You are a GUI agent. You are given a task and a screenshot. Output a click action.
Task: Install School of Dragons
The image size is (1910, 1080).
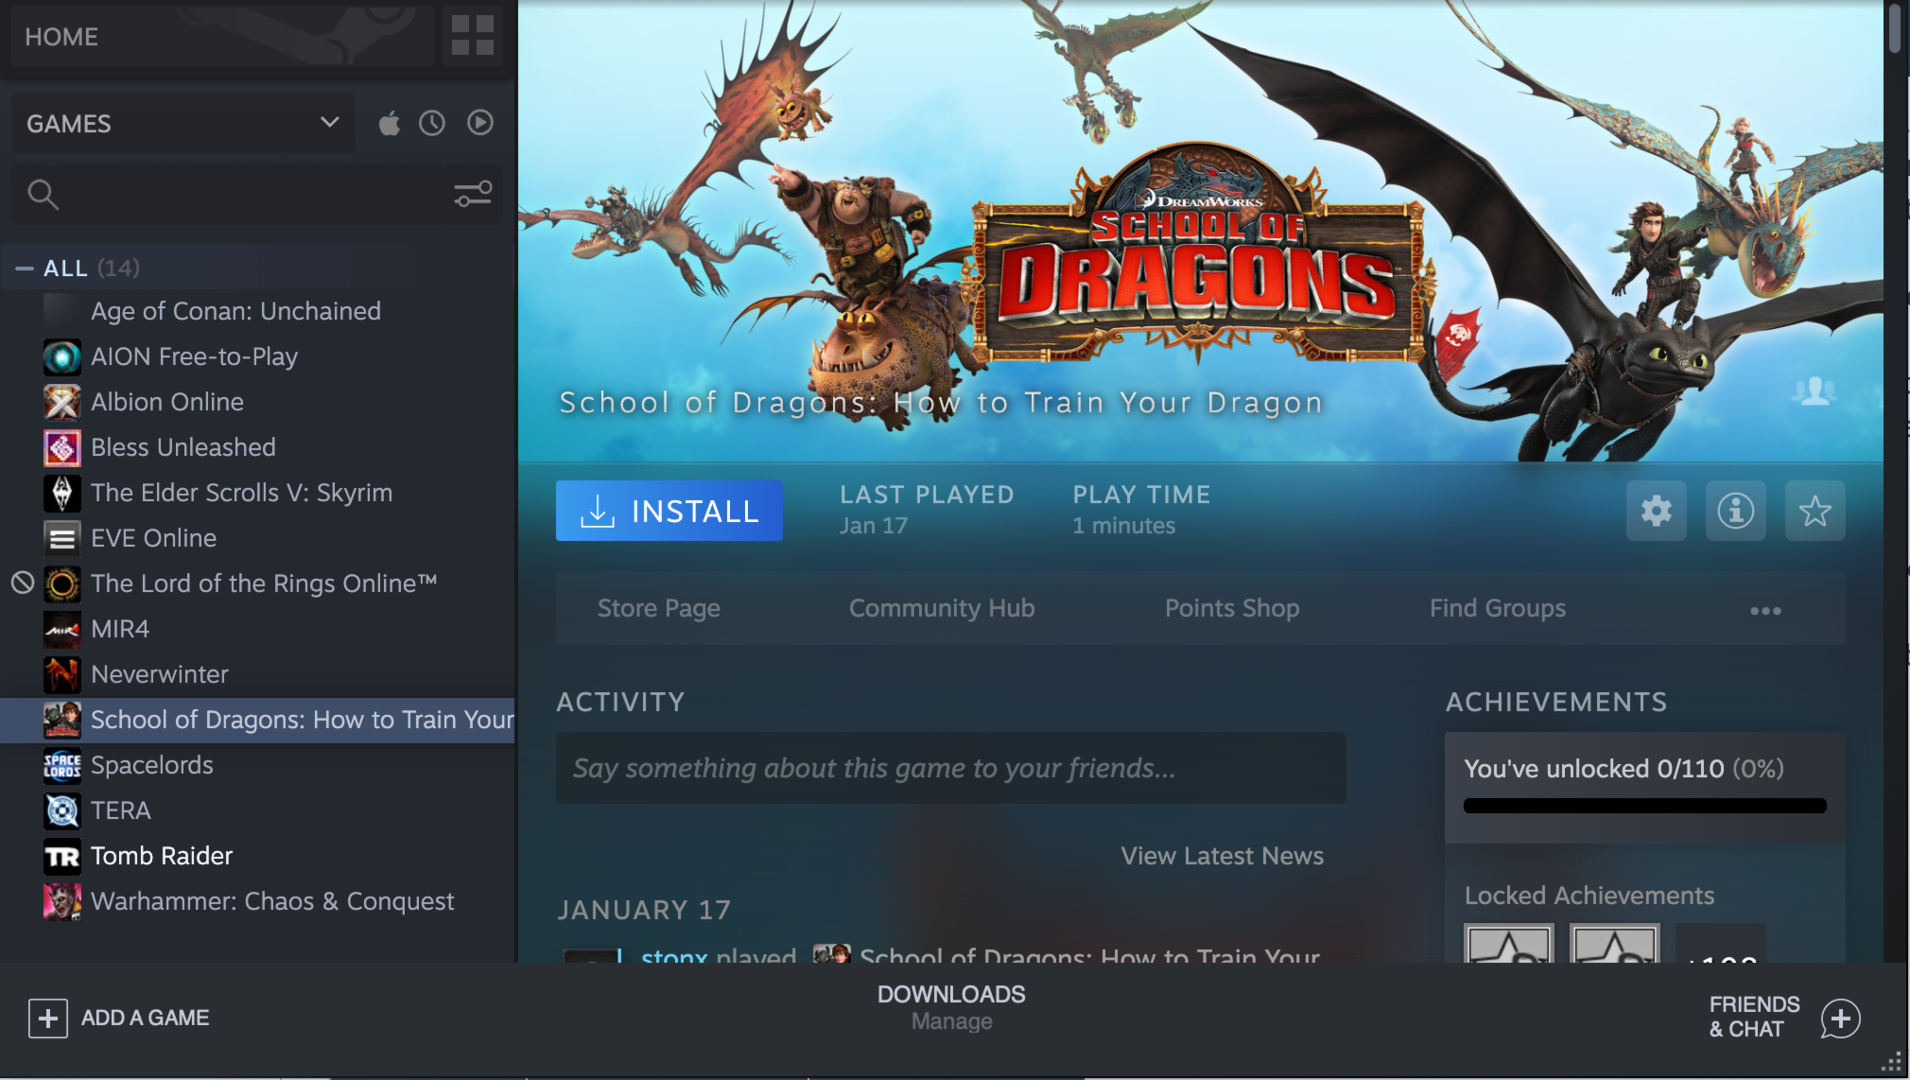coord(669,511)
